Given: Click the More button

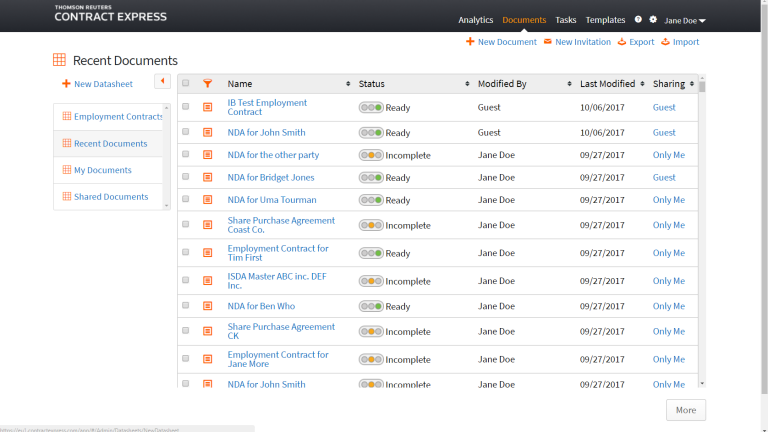Looking at the screenshot, I should [x=686, y=410].
